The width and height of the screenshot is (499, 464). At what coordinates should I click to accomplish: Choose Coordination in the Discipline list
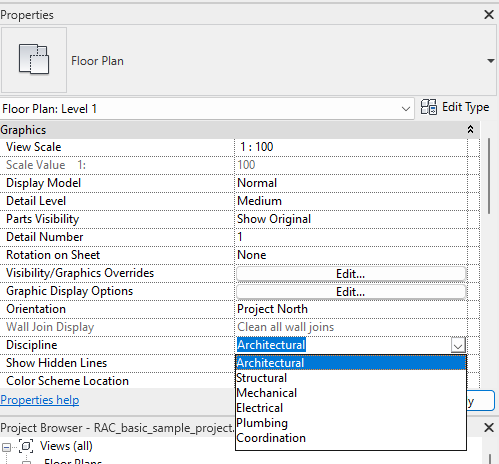351,438
